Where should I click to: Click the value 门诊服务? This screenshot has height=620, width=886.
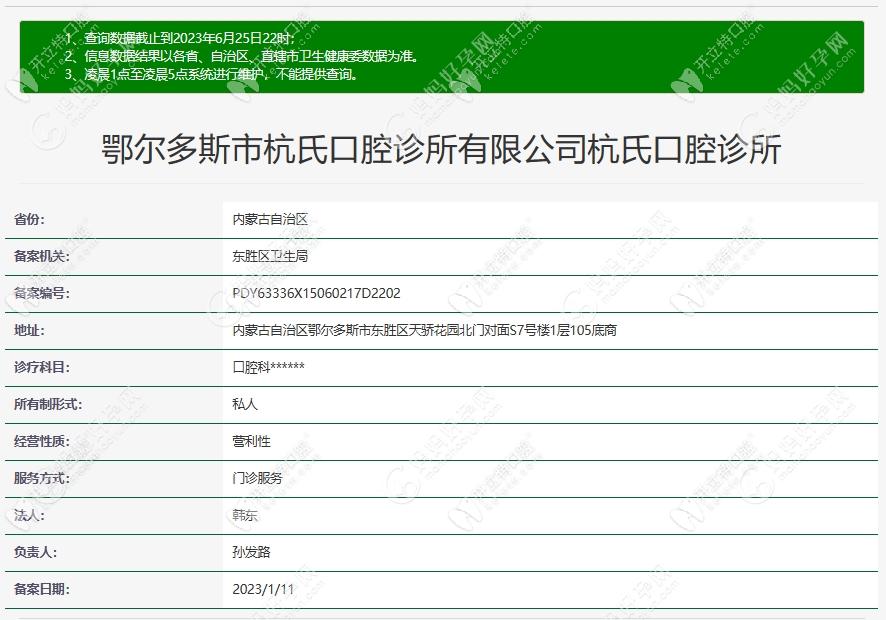pos(257,478)
